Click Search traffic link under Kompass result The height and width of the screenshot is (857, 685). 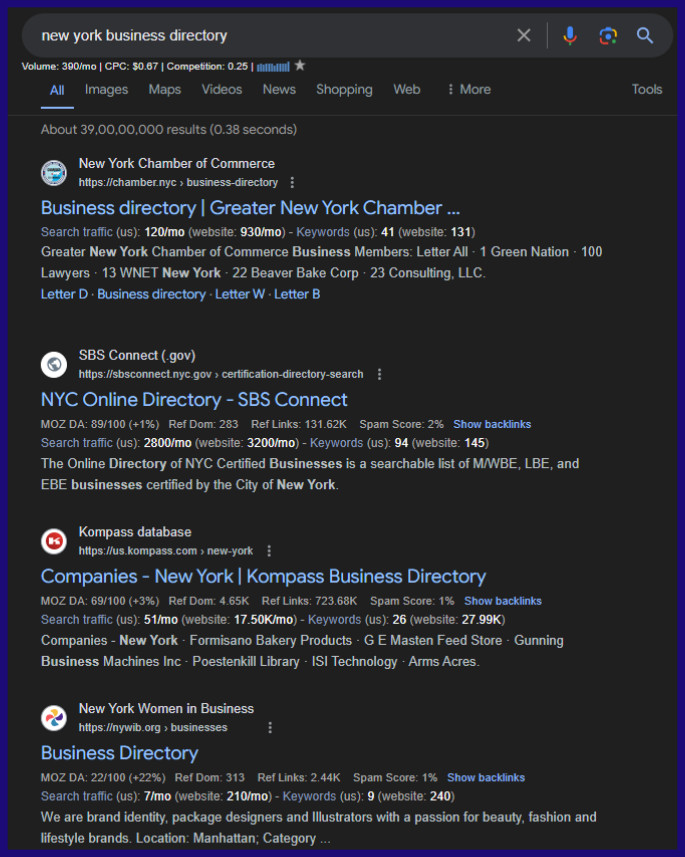tap(77, 619)
